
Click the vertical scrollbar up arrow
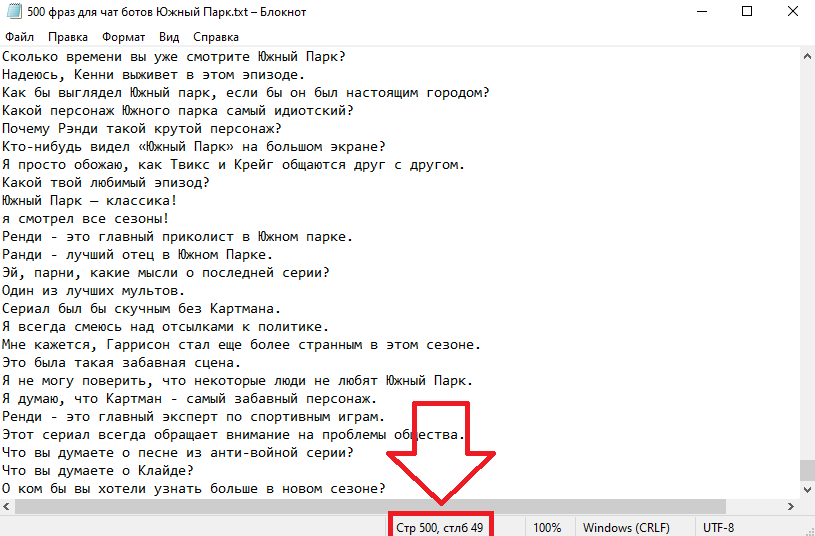pyautogui.click(x=807, y=56)
